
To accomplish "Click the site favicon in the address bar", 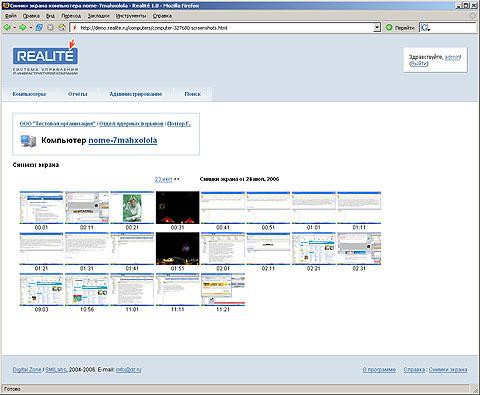I will (x=75, y=28).
